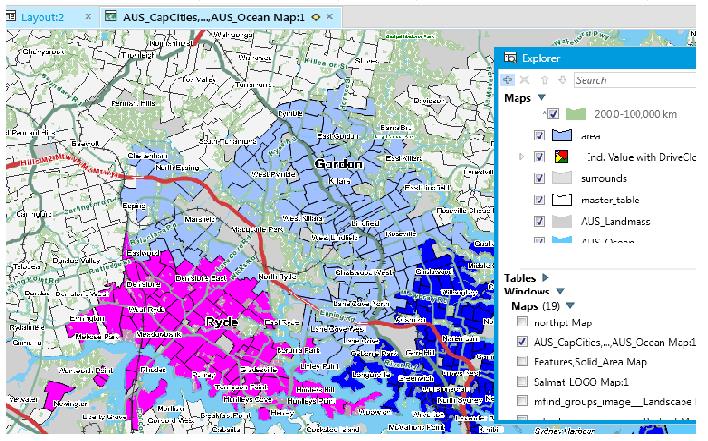Click the add layer icon in Explorer toolbar
The image size is (708, 441).
[x=508, y=80]
